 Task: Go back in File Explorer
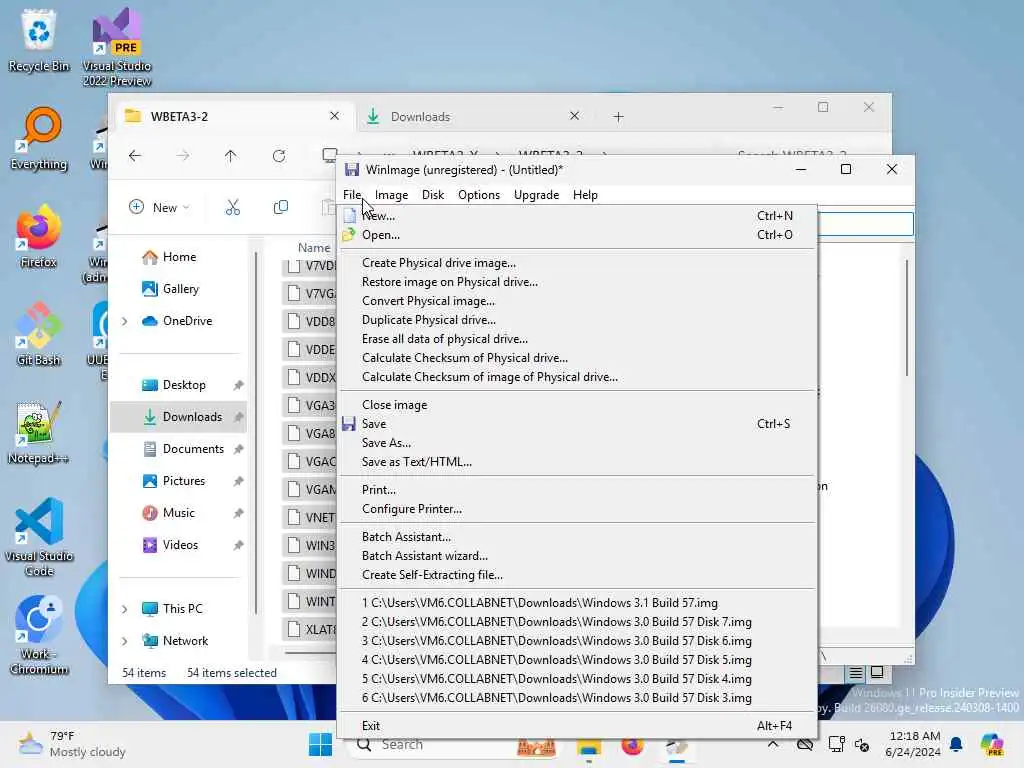pyautogui.click(x=135, y=155)
